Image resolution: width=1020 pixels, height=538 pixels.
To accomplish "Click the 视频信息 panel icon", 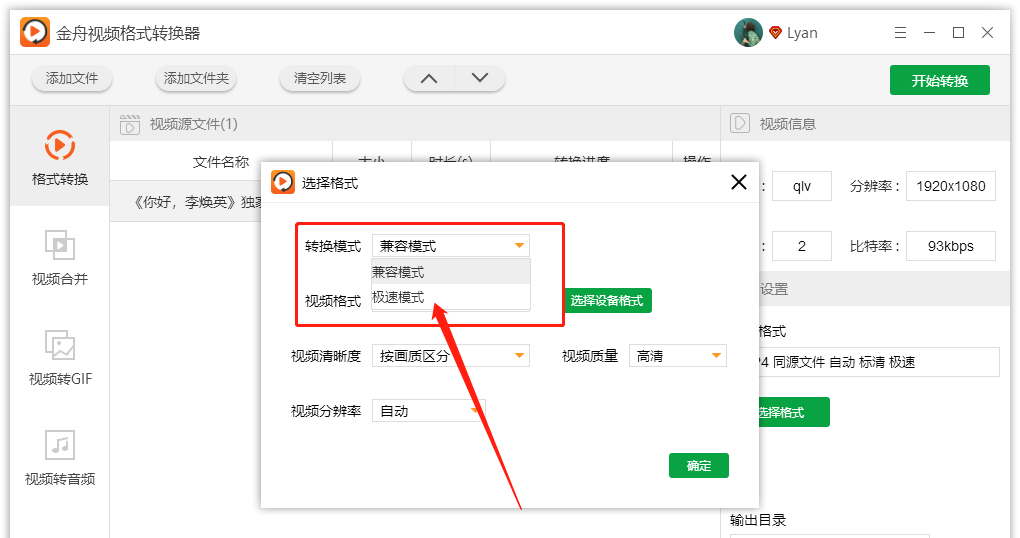I will click(740, 123).
